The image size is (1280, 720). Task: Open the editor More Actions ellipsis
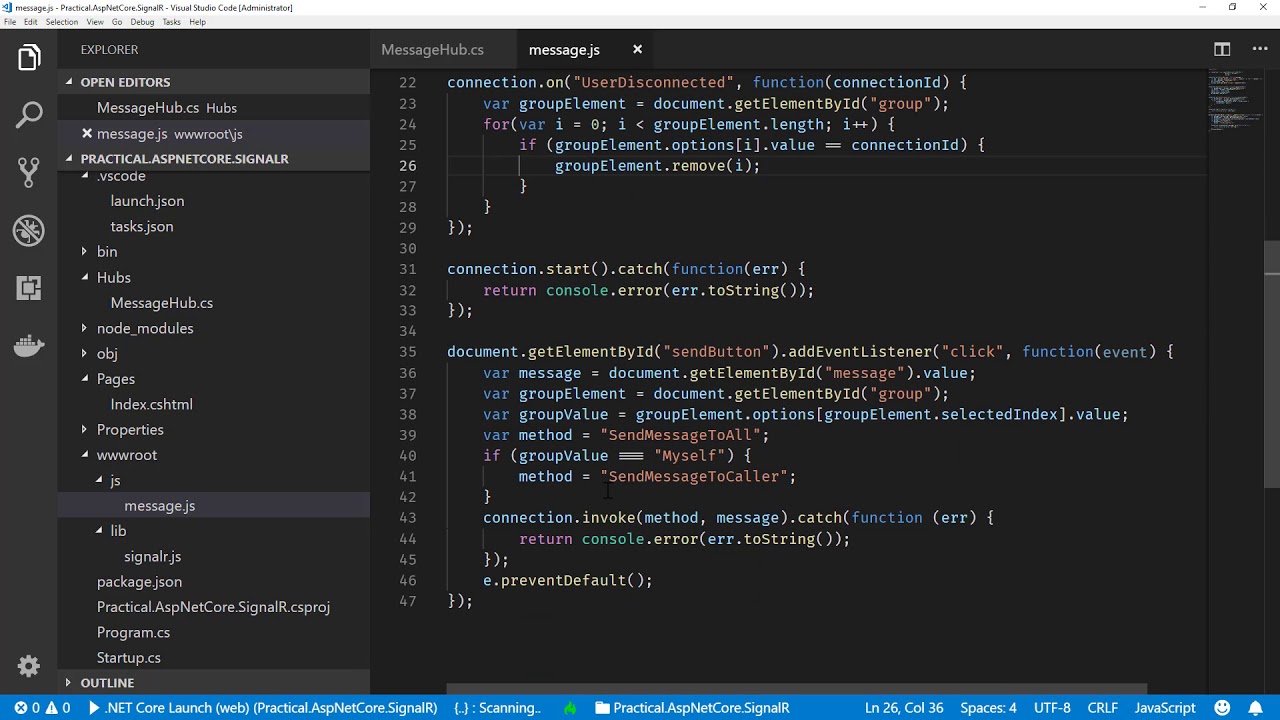(1260, 49)
